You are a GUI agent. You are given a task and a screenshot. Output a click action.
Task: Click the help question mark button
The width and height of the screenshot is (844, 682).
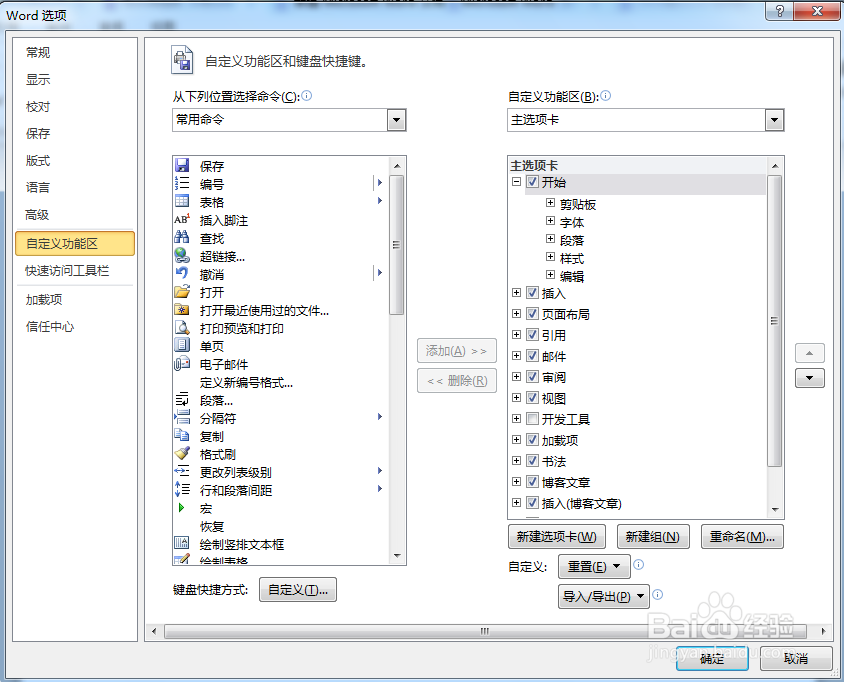779,11
